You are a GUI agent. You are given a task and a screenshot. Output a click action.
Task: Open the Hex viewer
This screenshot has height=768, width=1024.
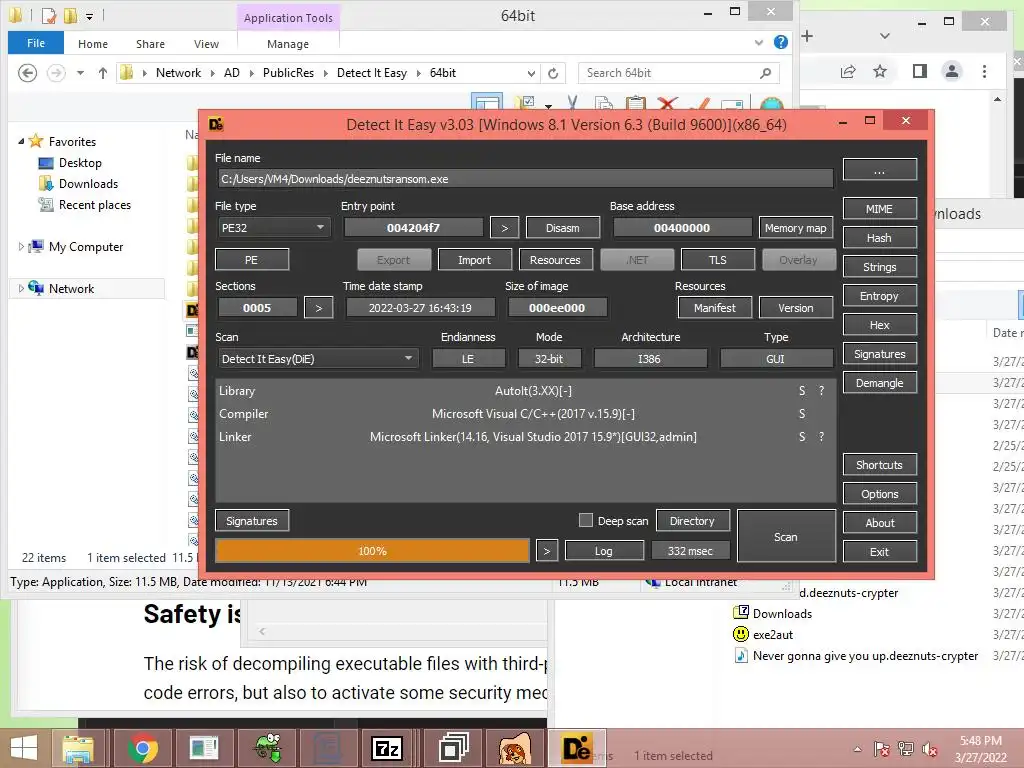[880, 325]
